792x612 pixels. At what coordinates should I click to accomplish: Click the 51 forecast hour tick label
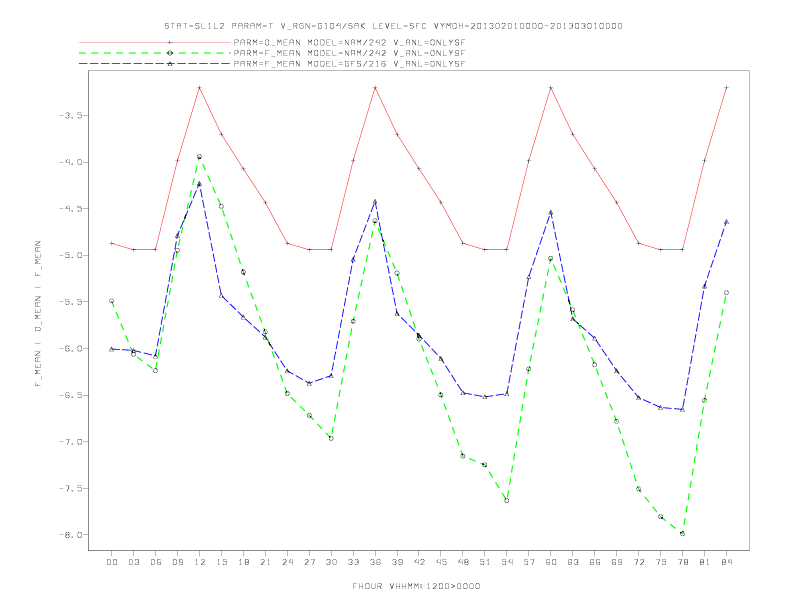(x=485, y=562)
